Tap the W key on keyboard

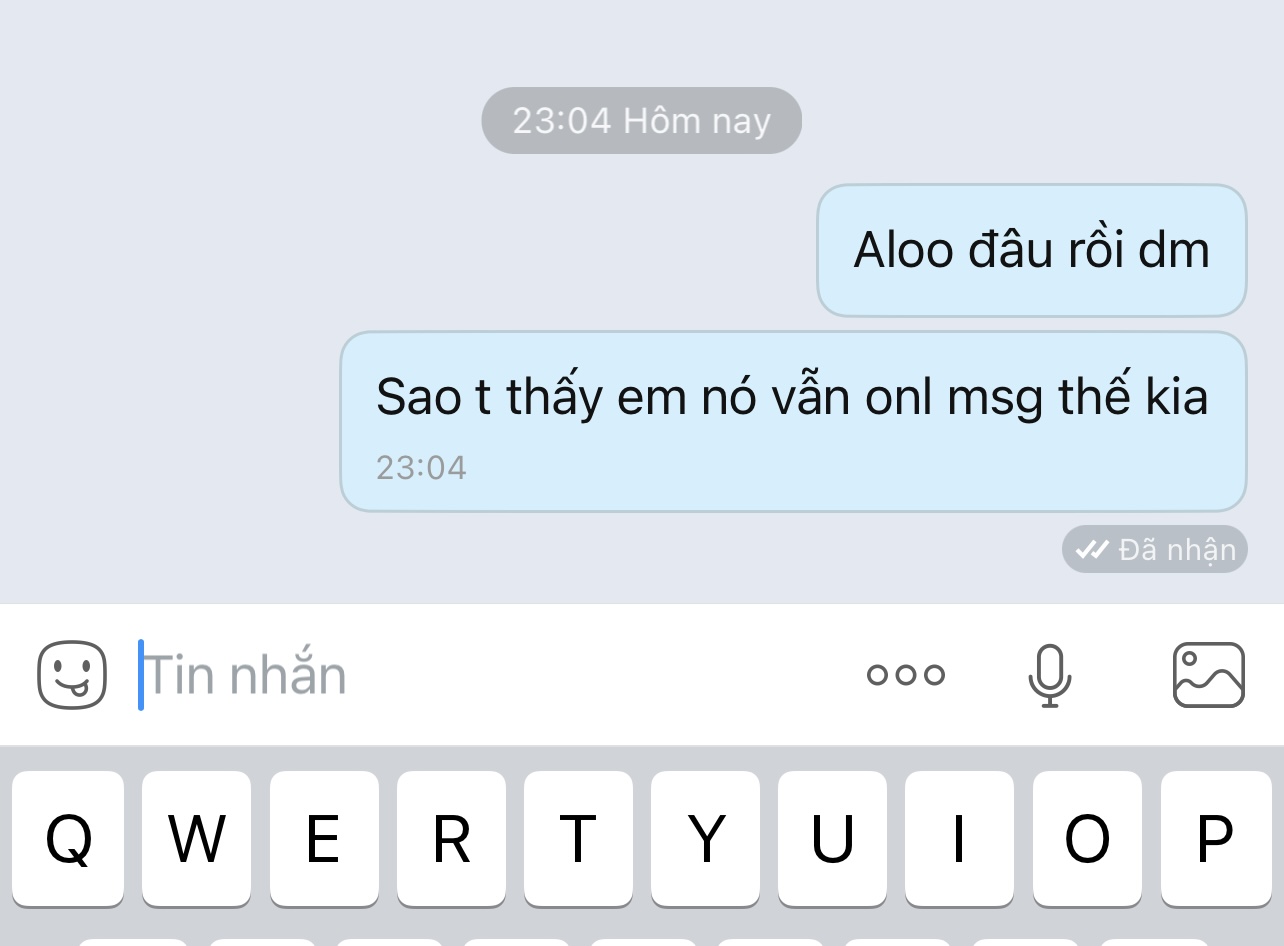196,838
